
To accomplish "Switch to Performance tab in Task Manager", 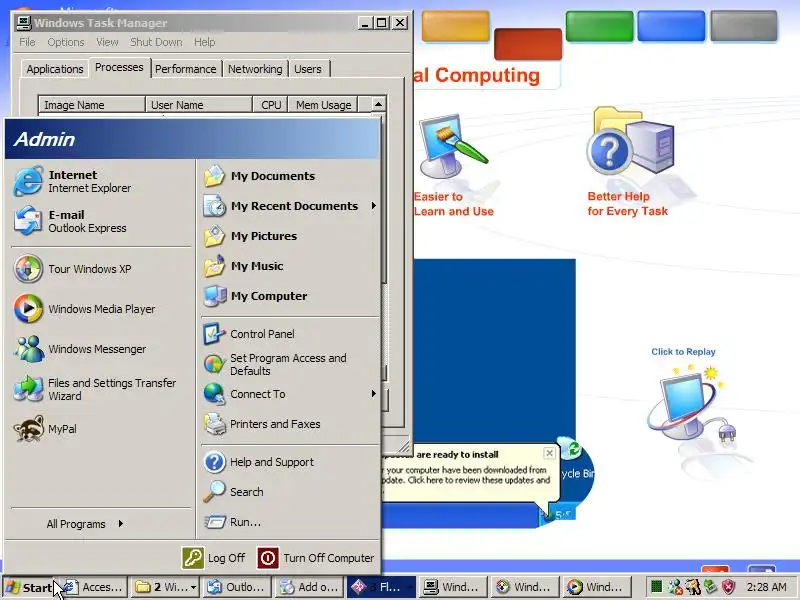I will point(186,69).
